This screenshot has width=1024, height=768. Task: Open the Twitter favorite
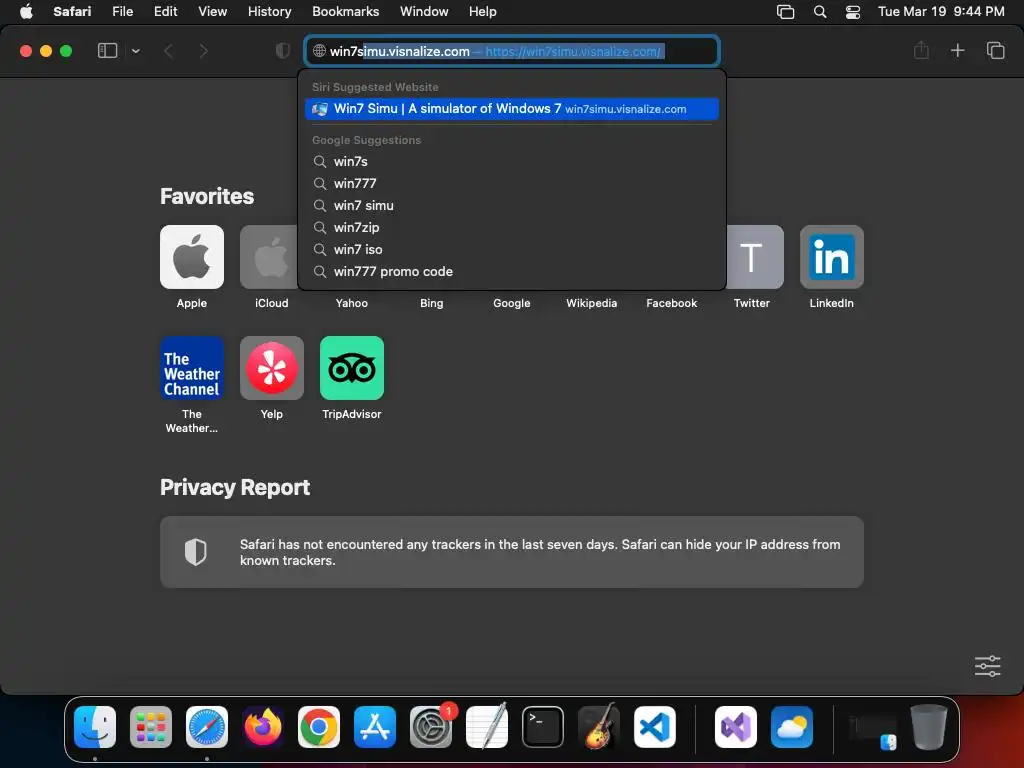tap(755, 257)
